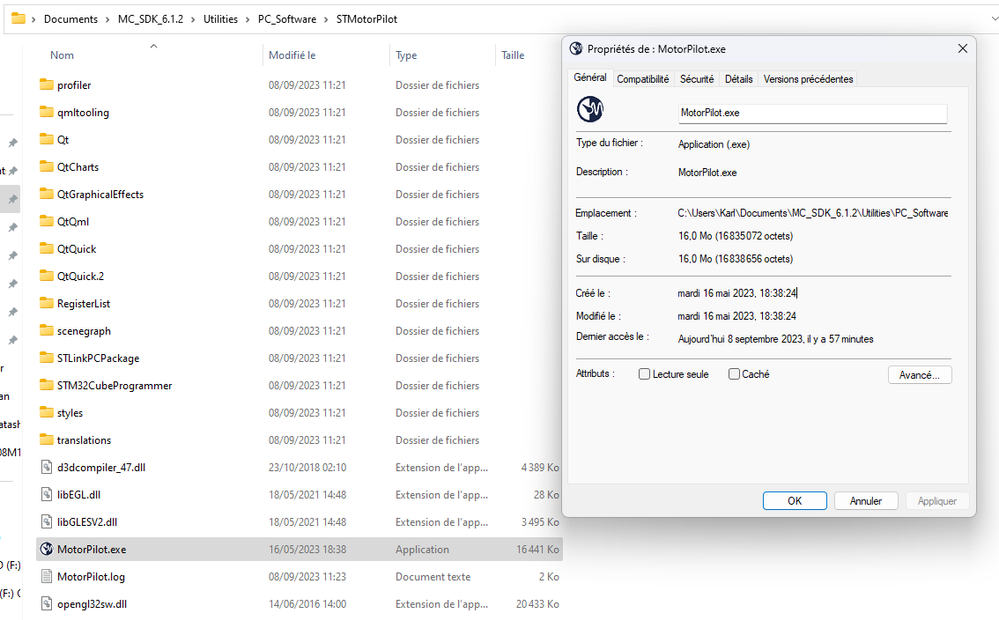Click the STLinkPCPackage folder icon
999x620 pixels.
47,358
